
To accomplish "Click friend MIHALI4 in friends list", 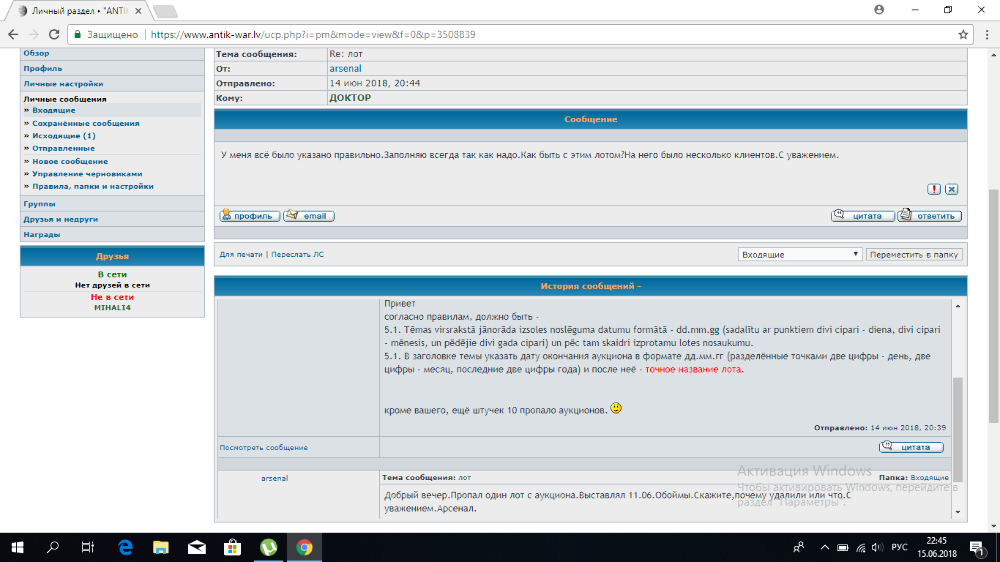I will pyautogui.click(x=112, y=307).
